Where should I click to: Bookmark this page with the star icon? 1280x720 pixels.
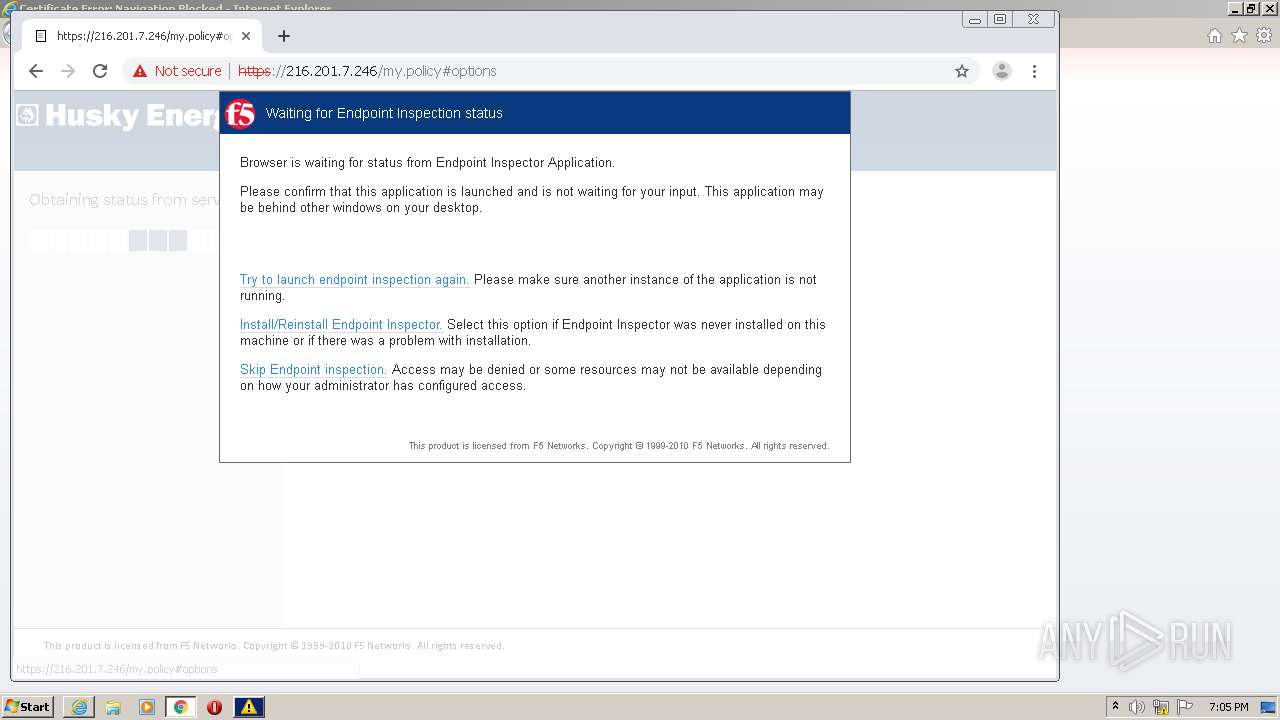coord(962,71)
